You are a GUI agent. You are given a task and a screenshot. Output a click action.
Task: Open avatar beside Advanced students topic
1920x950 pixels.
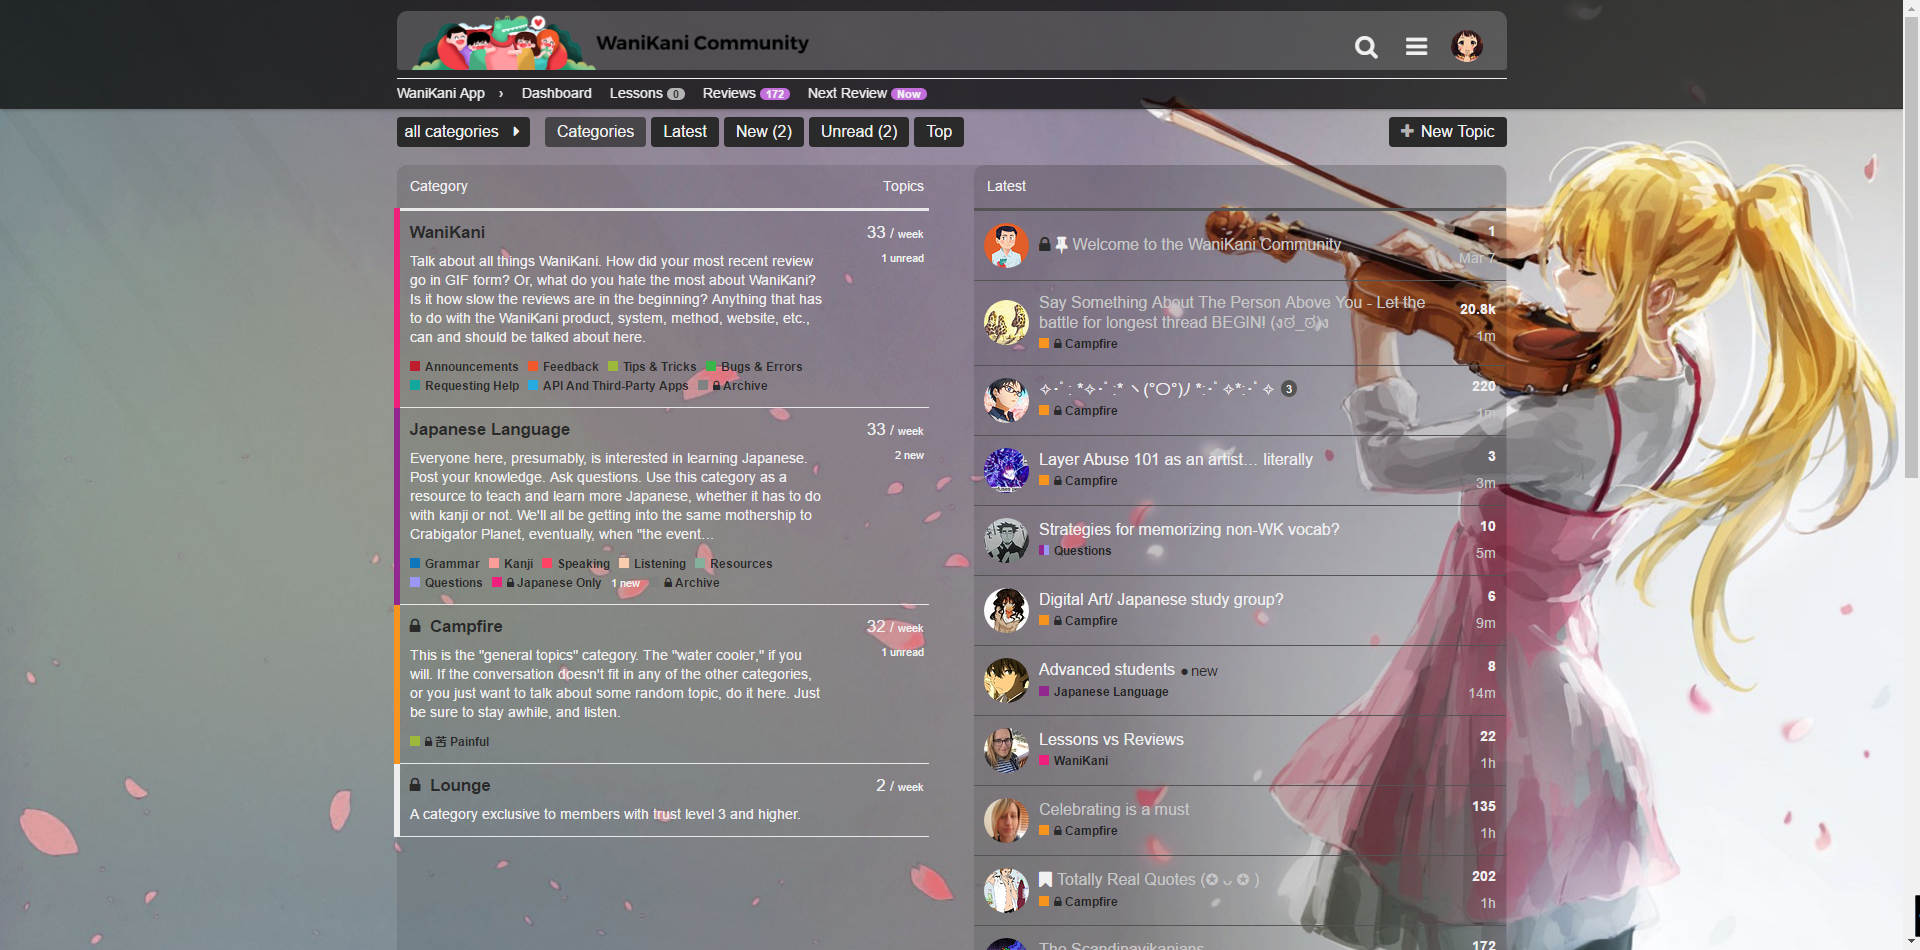pyautogui.click(x=1006, y=680)
